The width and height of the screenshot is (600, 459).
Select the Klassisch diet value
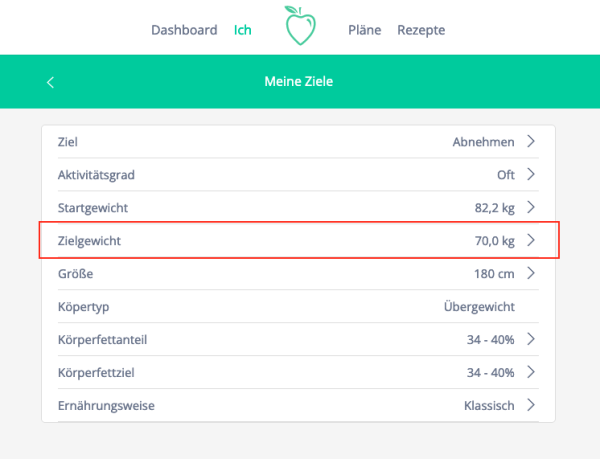click(489, 405)
